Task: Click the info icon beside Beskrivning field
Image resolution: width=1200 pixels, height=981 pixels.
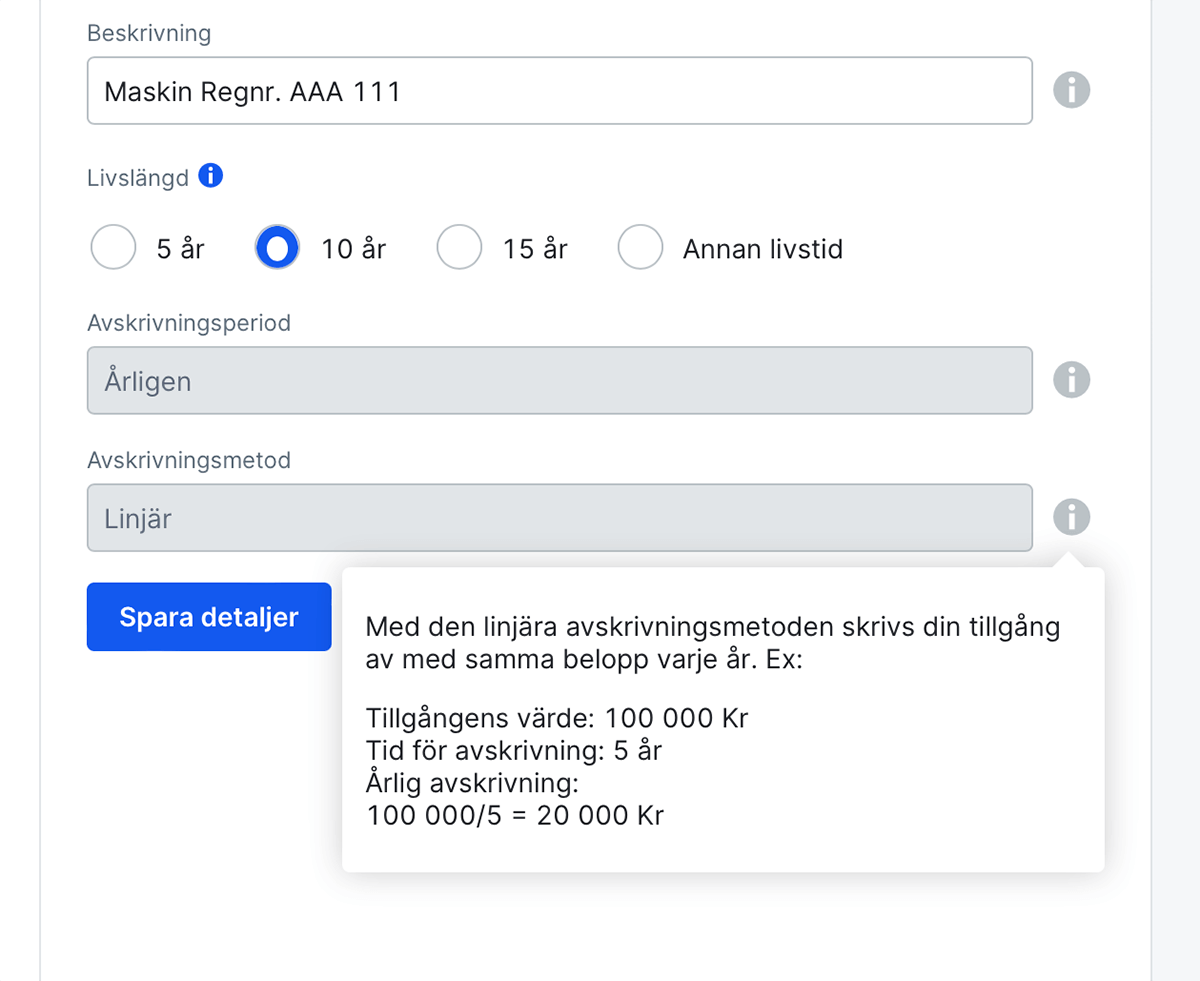Action: pos(1071,90)
